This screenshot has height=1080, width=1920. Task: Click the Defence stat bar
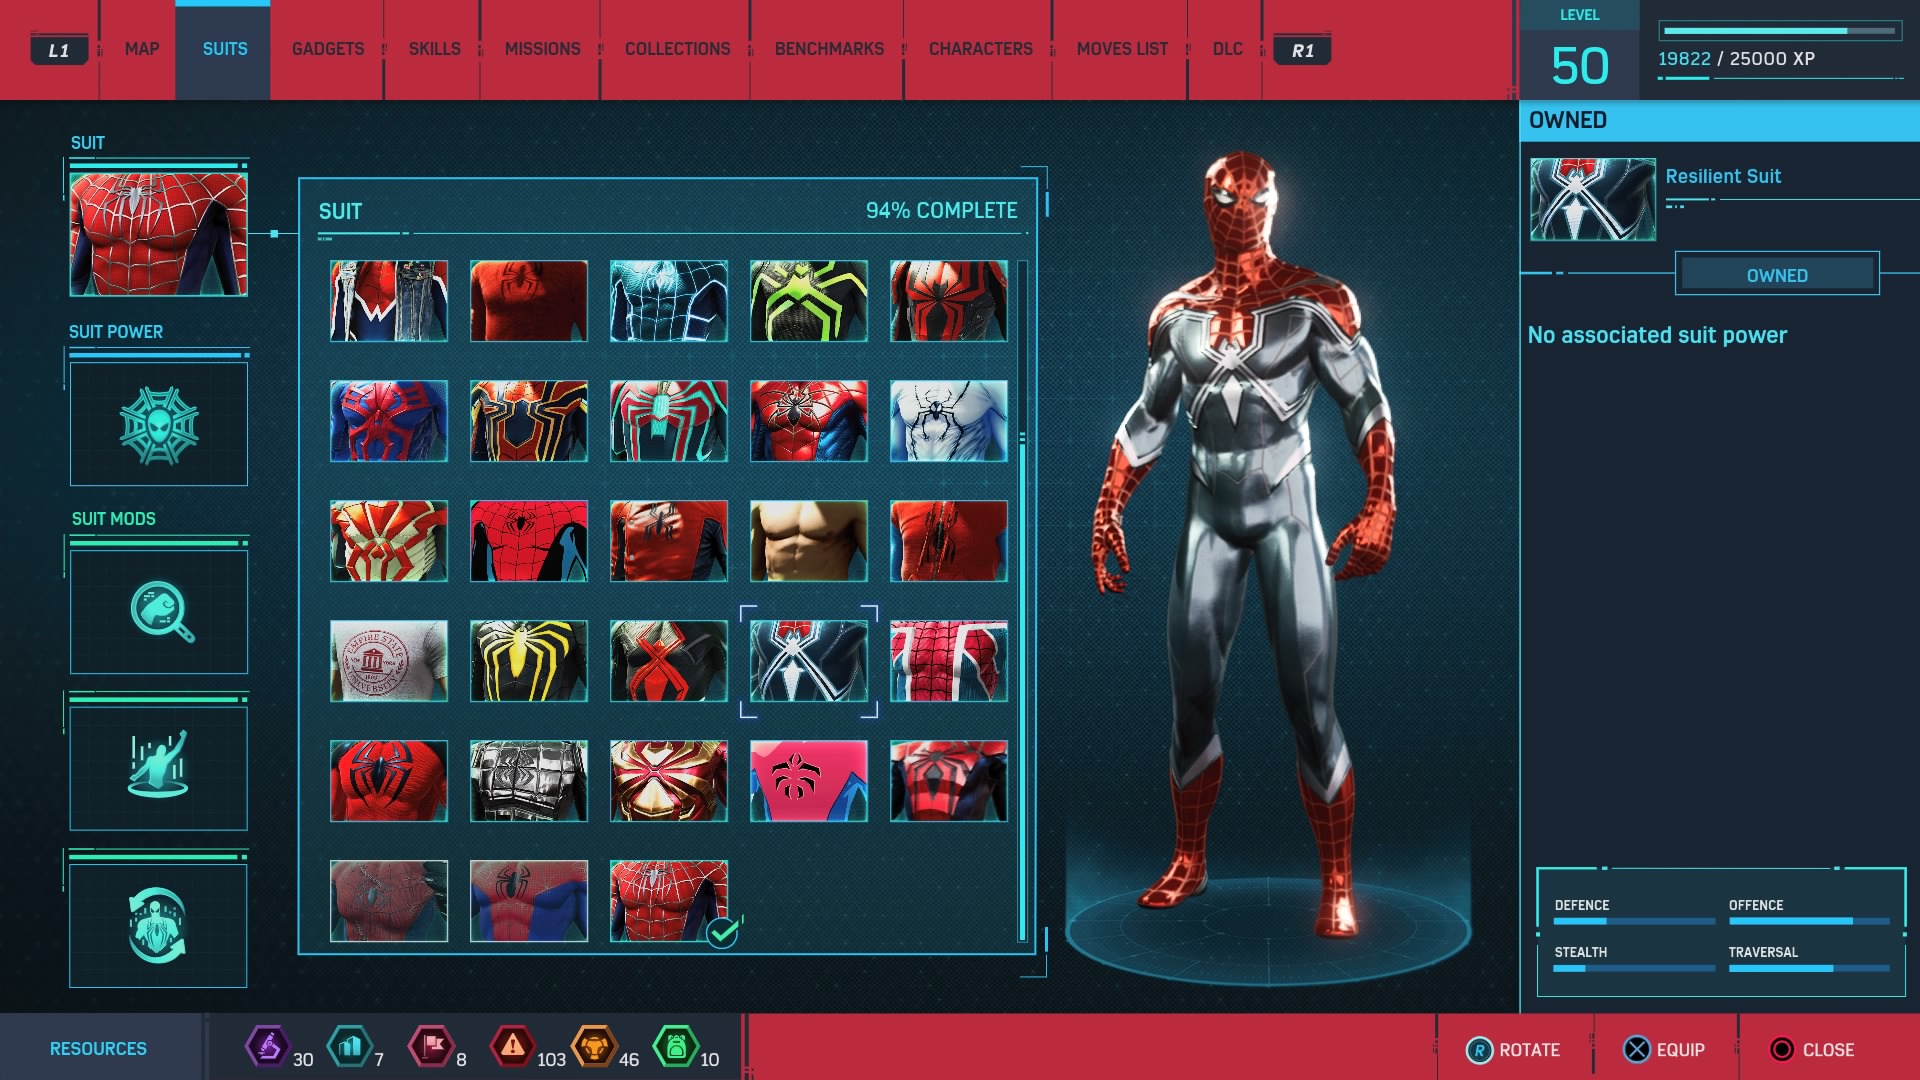click(x=1634, y=921)
